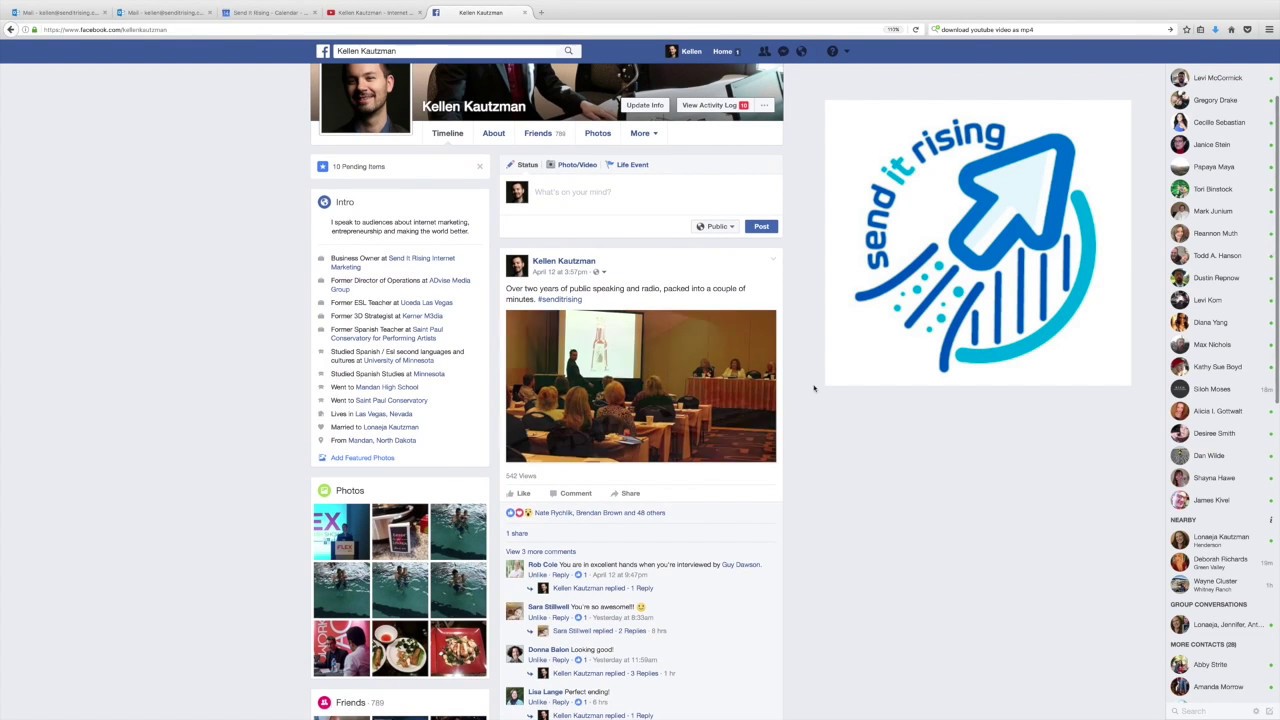Play the conference video thumbnail in post
This screenshot has width=1280, height=720.
(640, 386)
